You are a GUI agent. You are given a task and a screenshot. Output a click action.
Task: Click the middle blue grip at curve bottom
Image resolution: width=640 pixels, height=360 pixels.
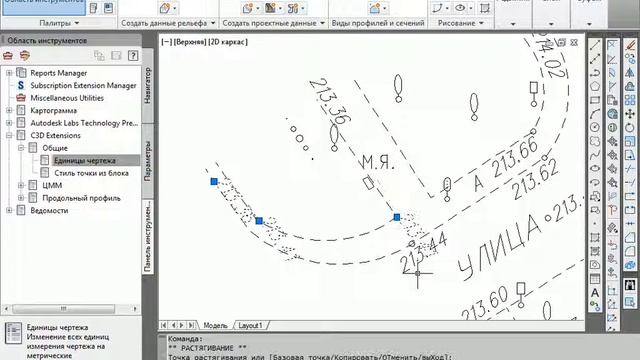click(x=259, y=221)
